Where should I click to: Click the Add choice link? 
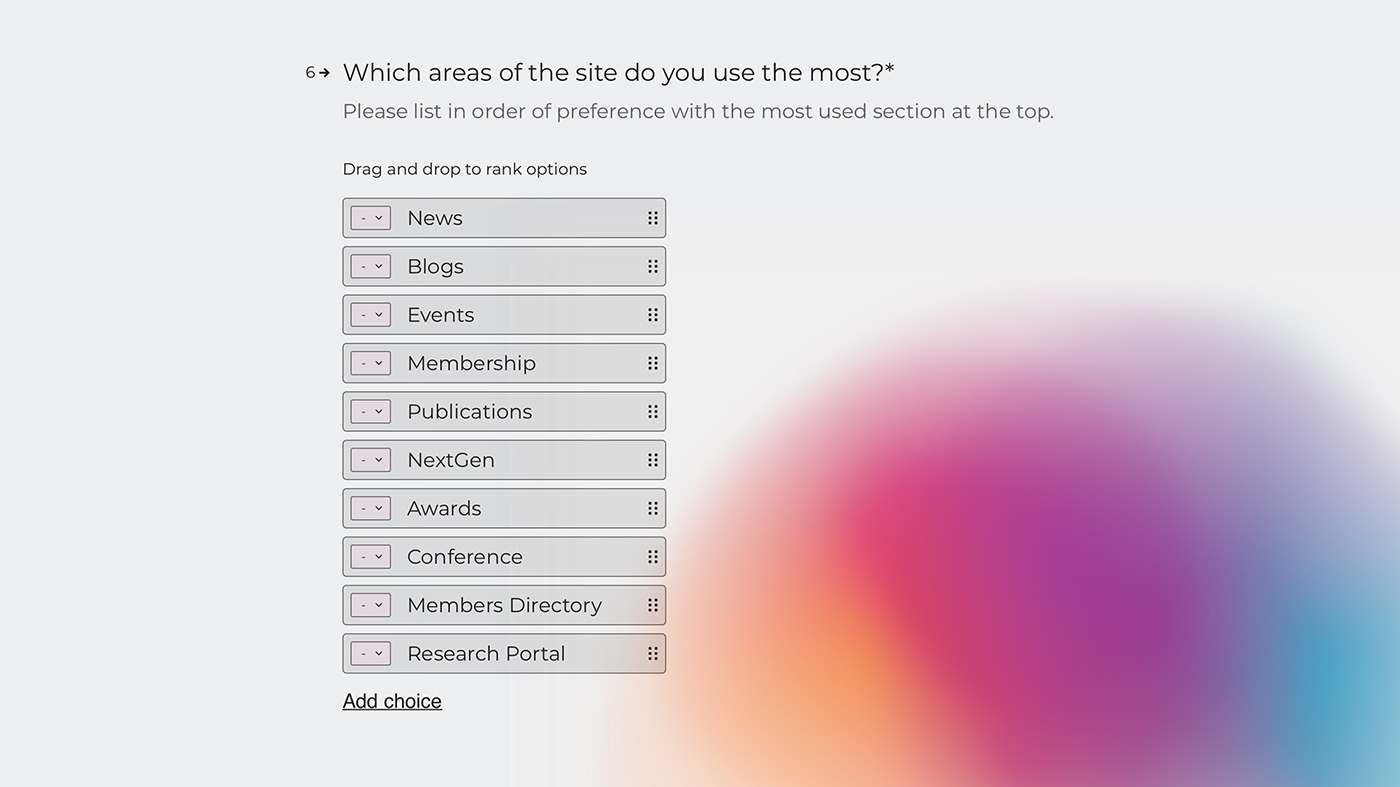392,700
